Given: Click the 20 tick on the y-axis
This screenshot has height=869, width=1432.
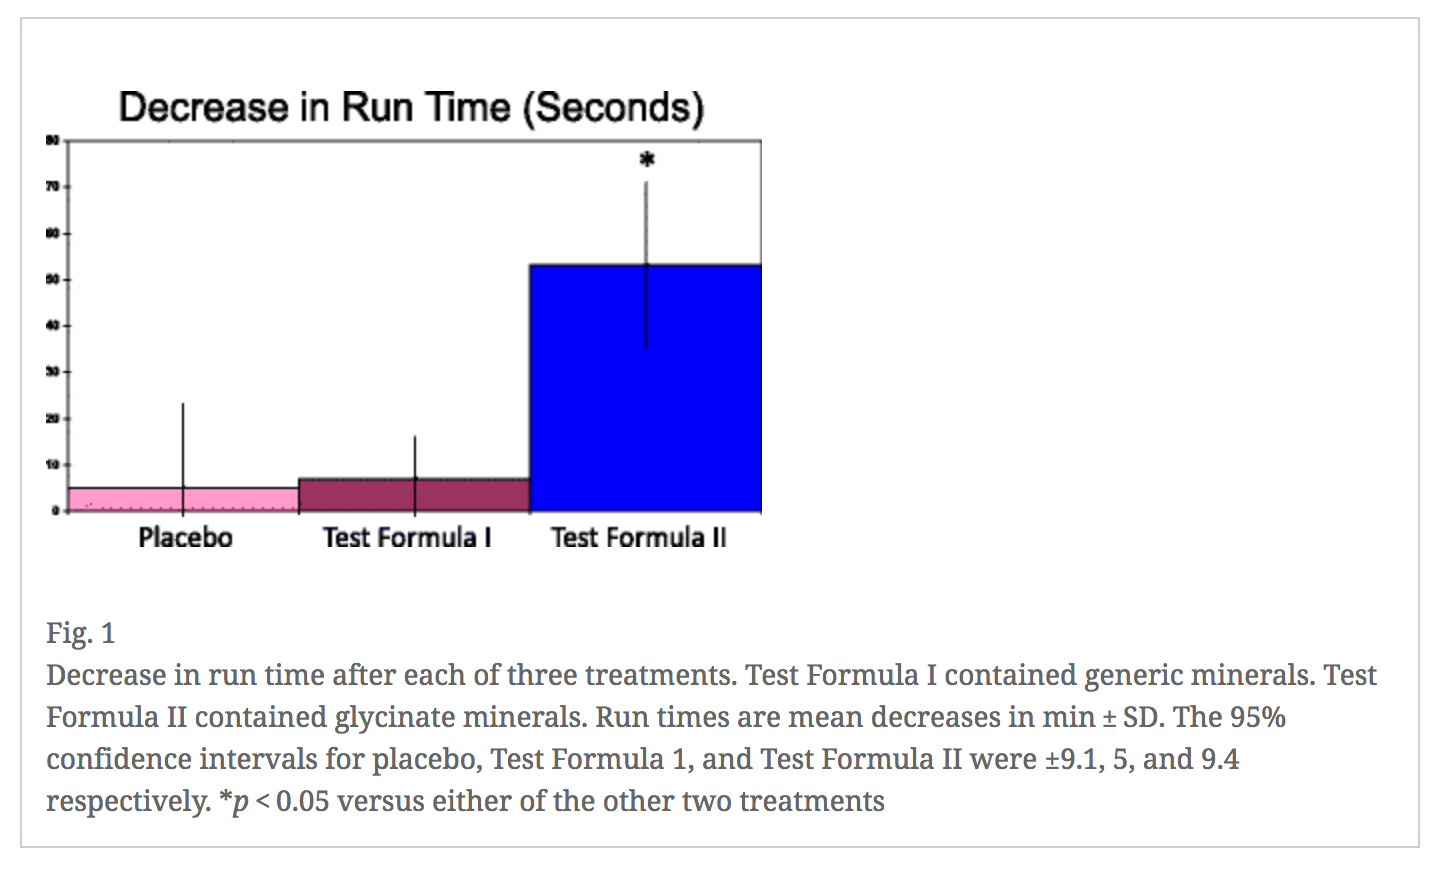Looking at the screenshot, I should click(x=52, y=418).
